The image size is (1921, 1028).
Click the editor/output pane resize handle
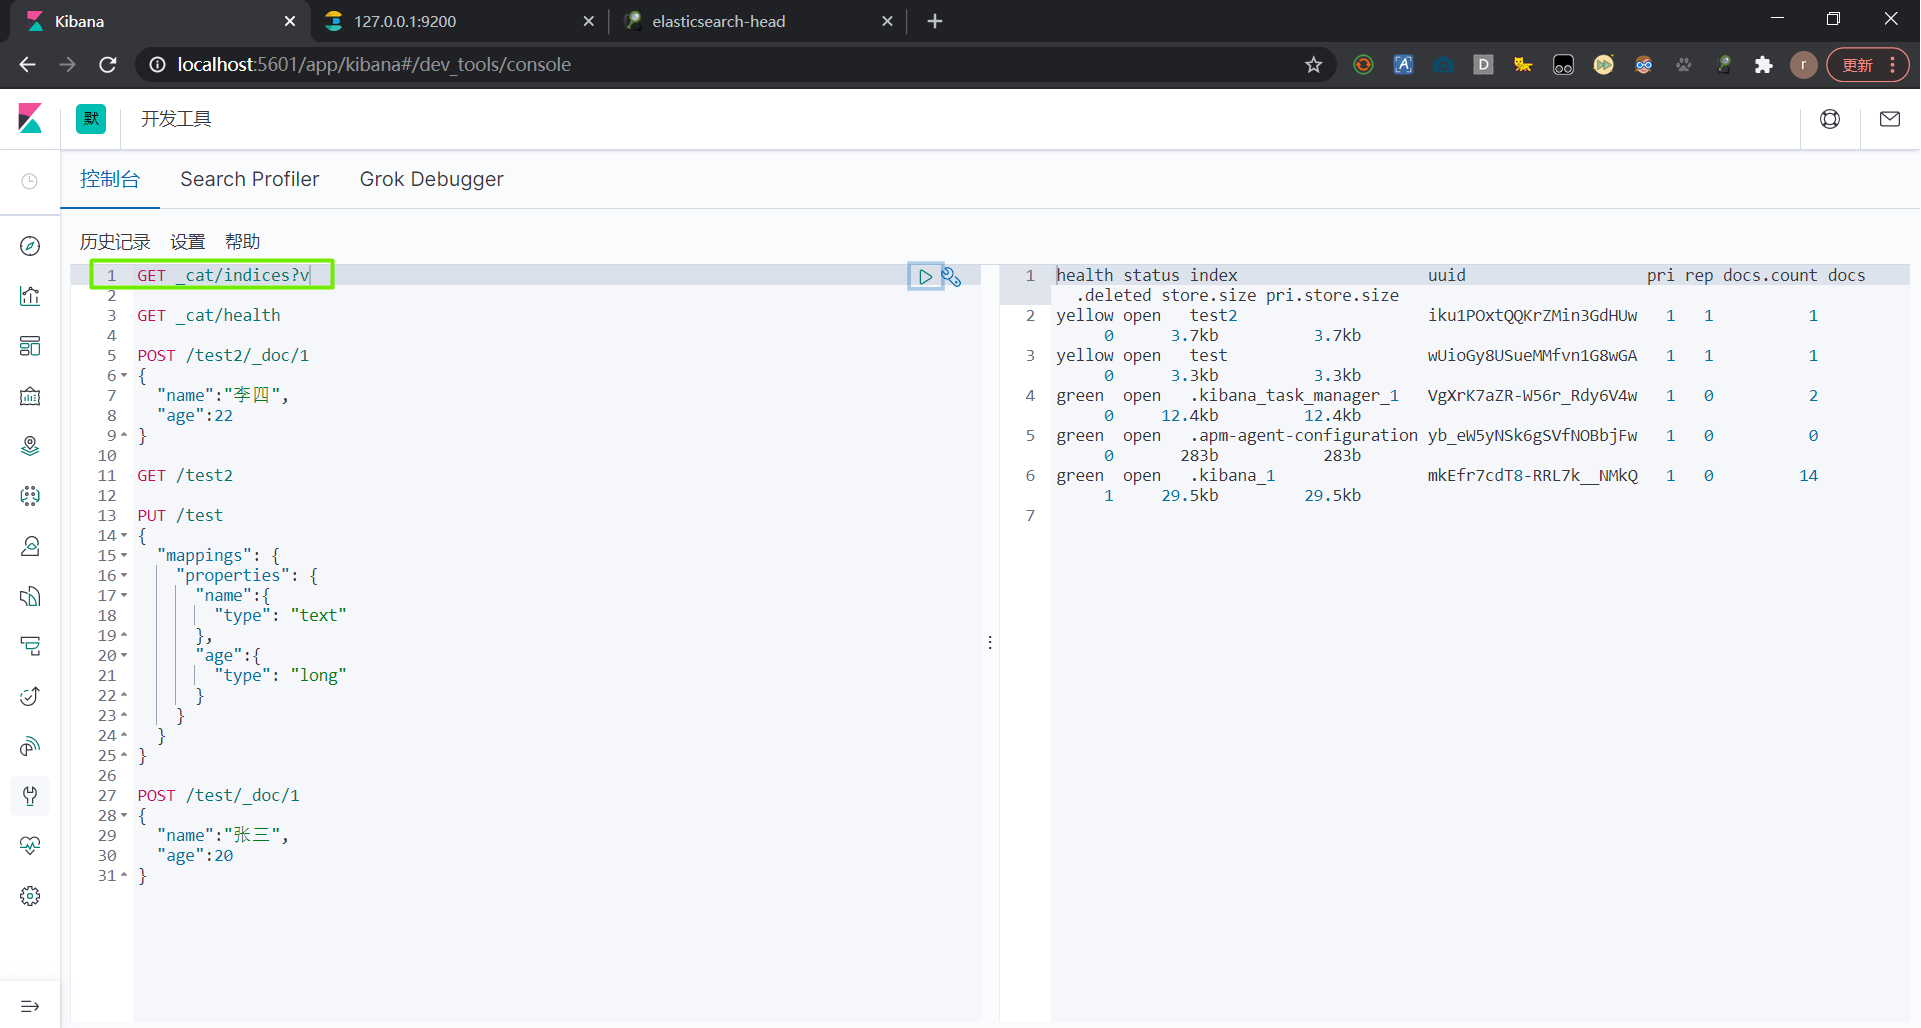pyautogui.click(x=990, y=643)
